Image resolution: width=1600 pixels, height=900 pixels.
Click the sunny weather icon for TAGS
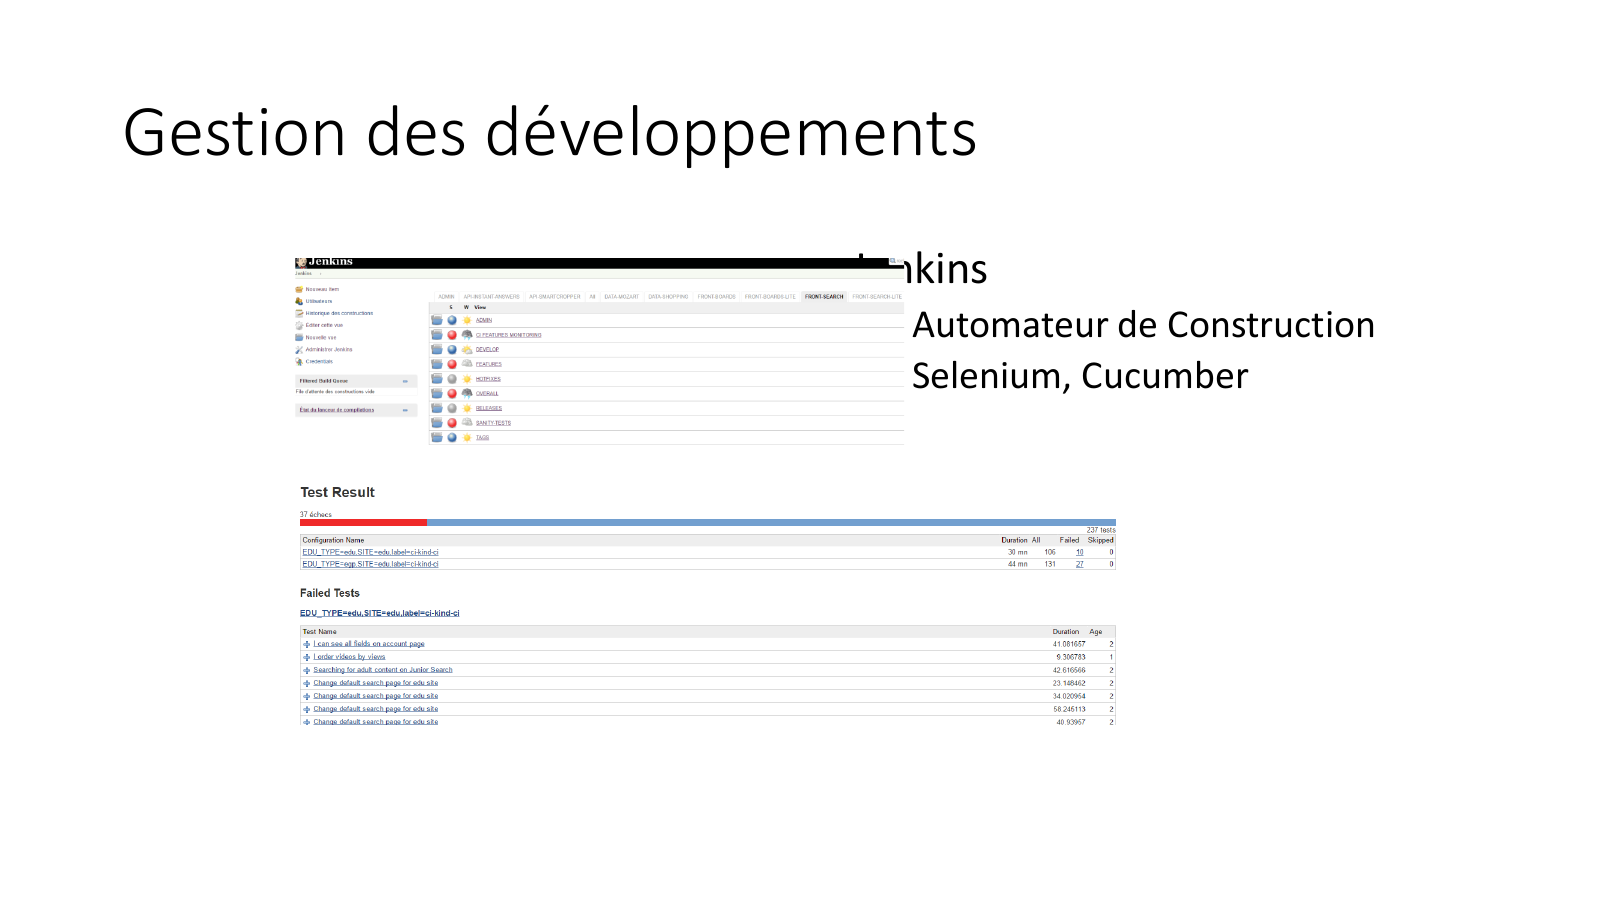[467, 437]
